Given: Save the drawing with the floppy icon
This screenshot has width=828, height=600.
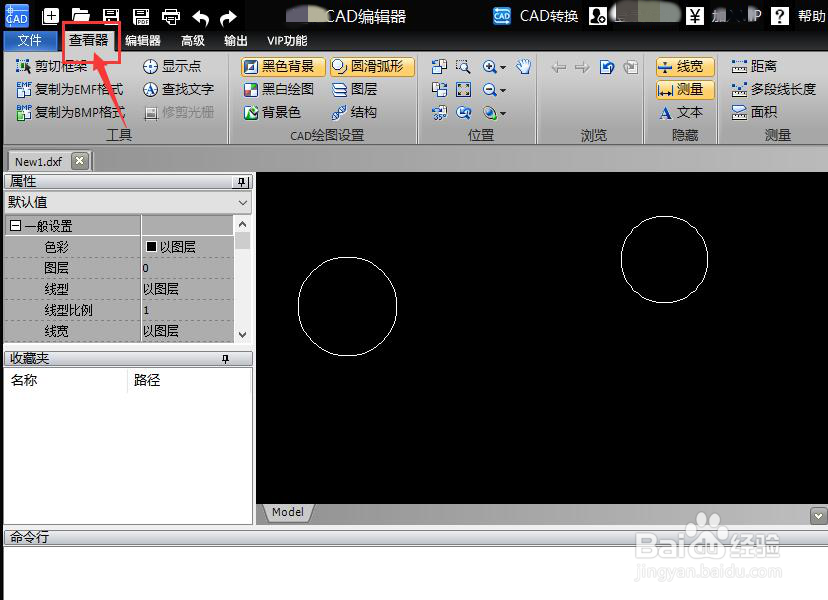Looking at the screenshot, I should pos(111,16).
